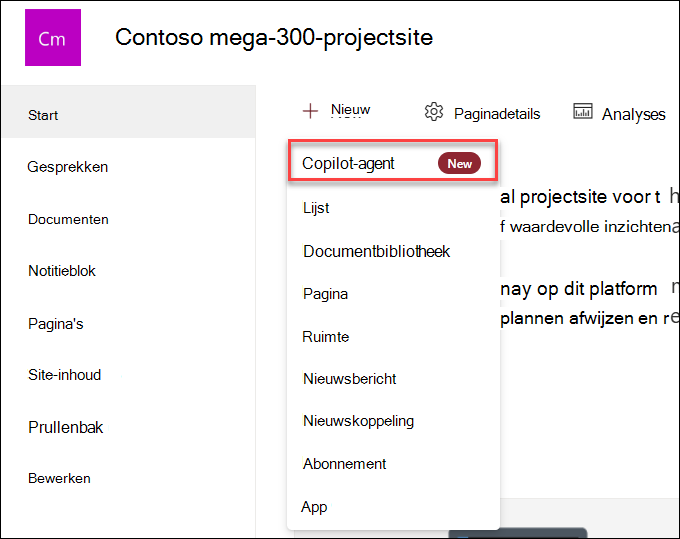Screen dimensions: 680x539
Task: Click the plus icon next to Nieuw
Action: [310, 111]
